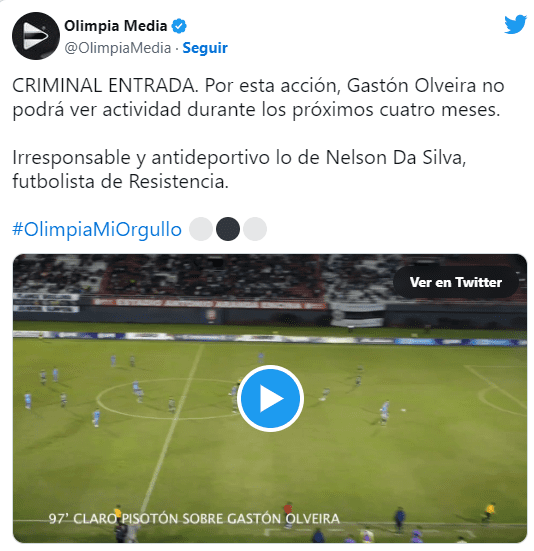This screenshot has height=551, width=534.
Task: Click the name Nelson Da Silva in the tweet
Action: pos(395,157)
